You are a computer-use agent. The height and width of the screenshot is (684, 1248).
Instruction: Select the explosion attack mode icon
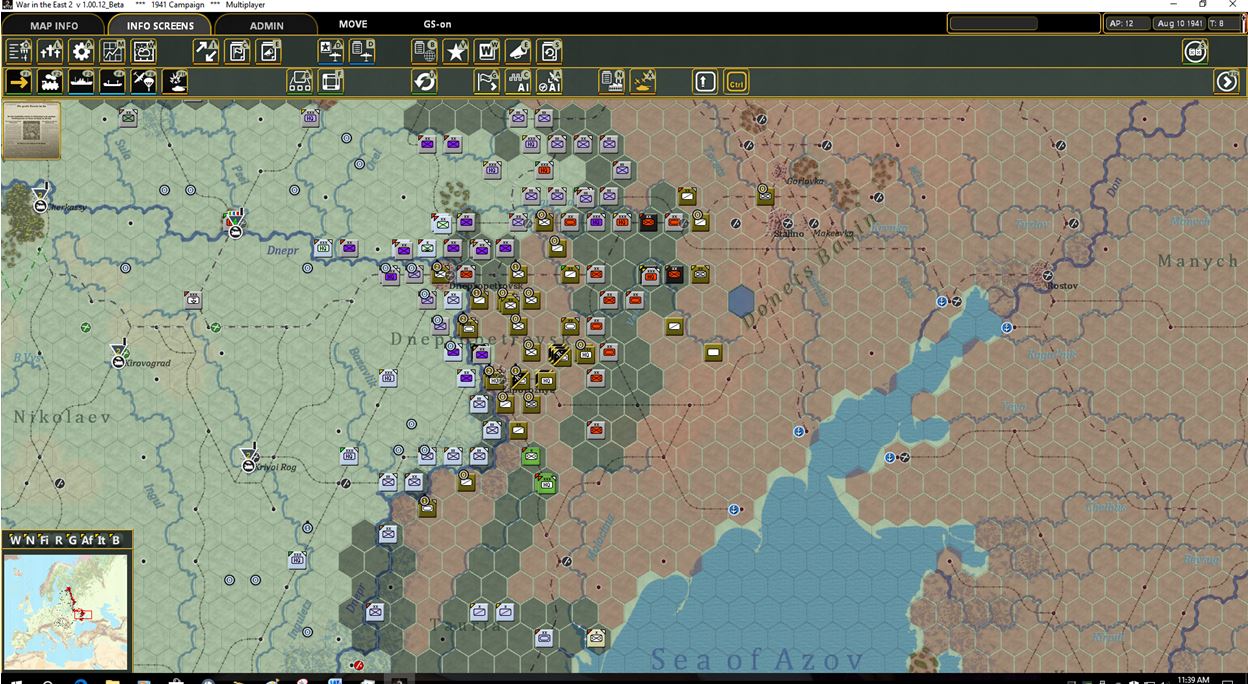tap(176, 81)
